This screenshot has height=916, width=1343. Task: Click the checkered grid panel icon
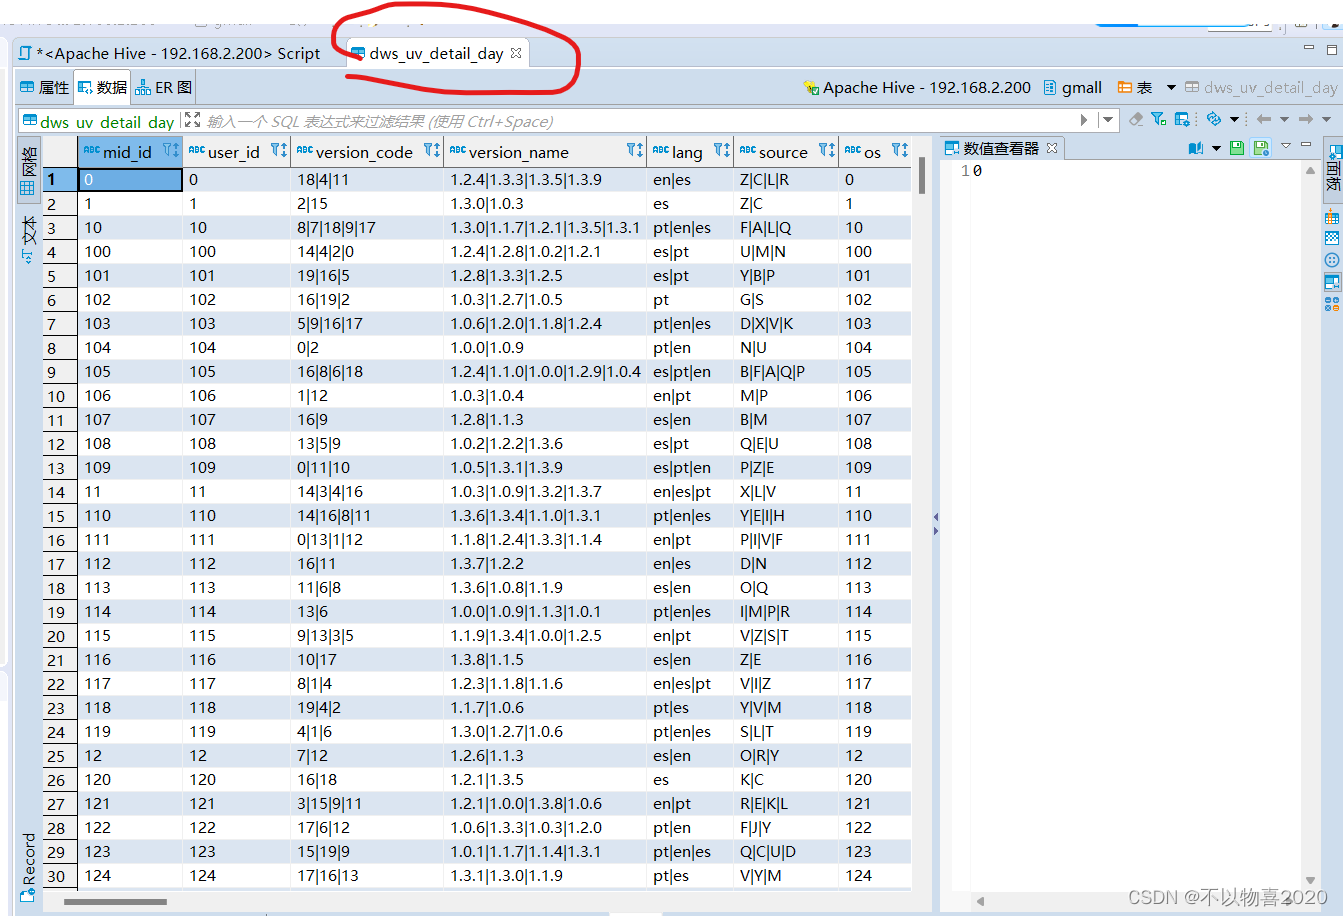[1332, 238]
